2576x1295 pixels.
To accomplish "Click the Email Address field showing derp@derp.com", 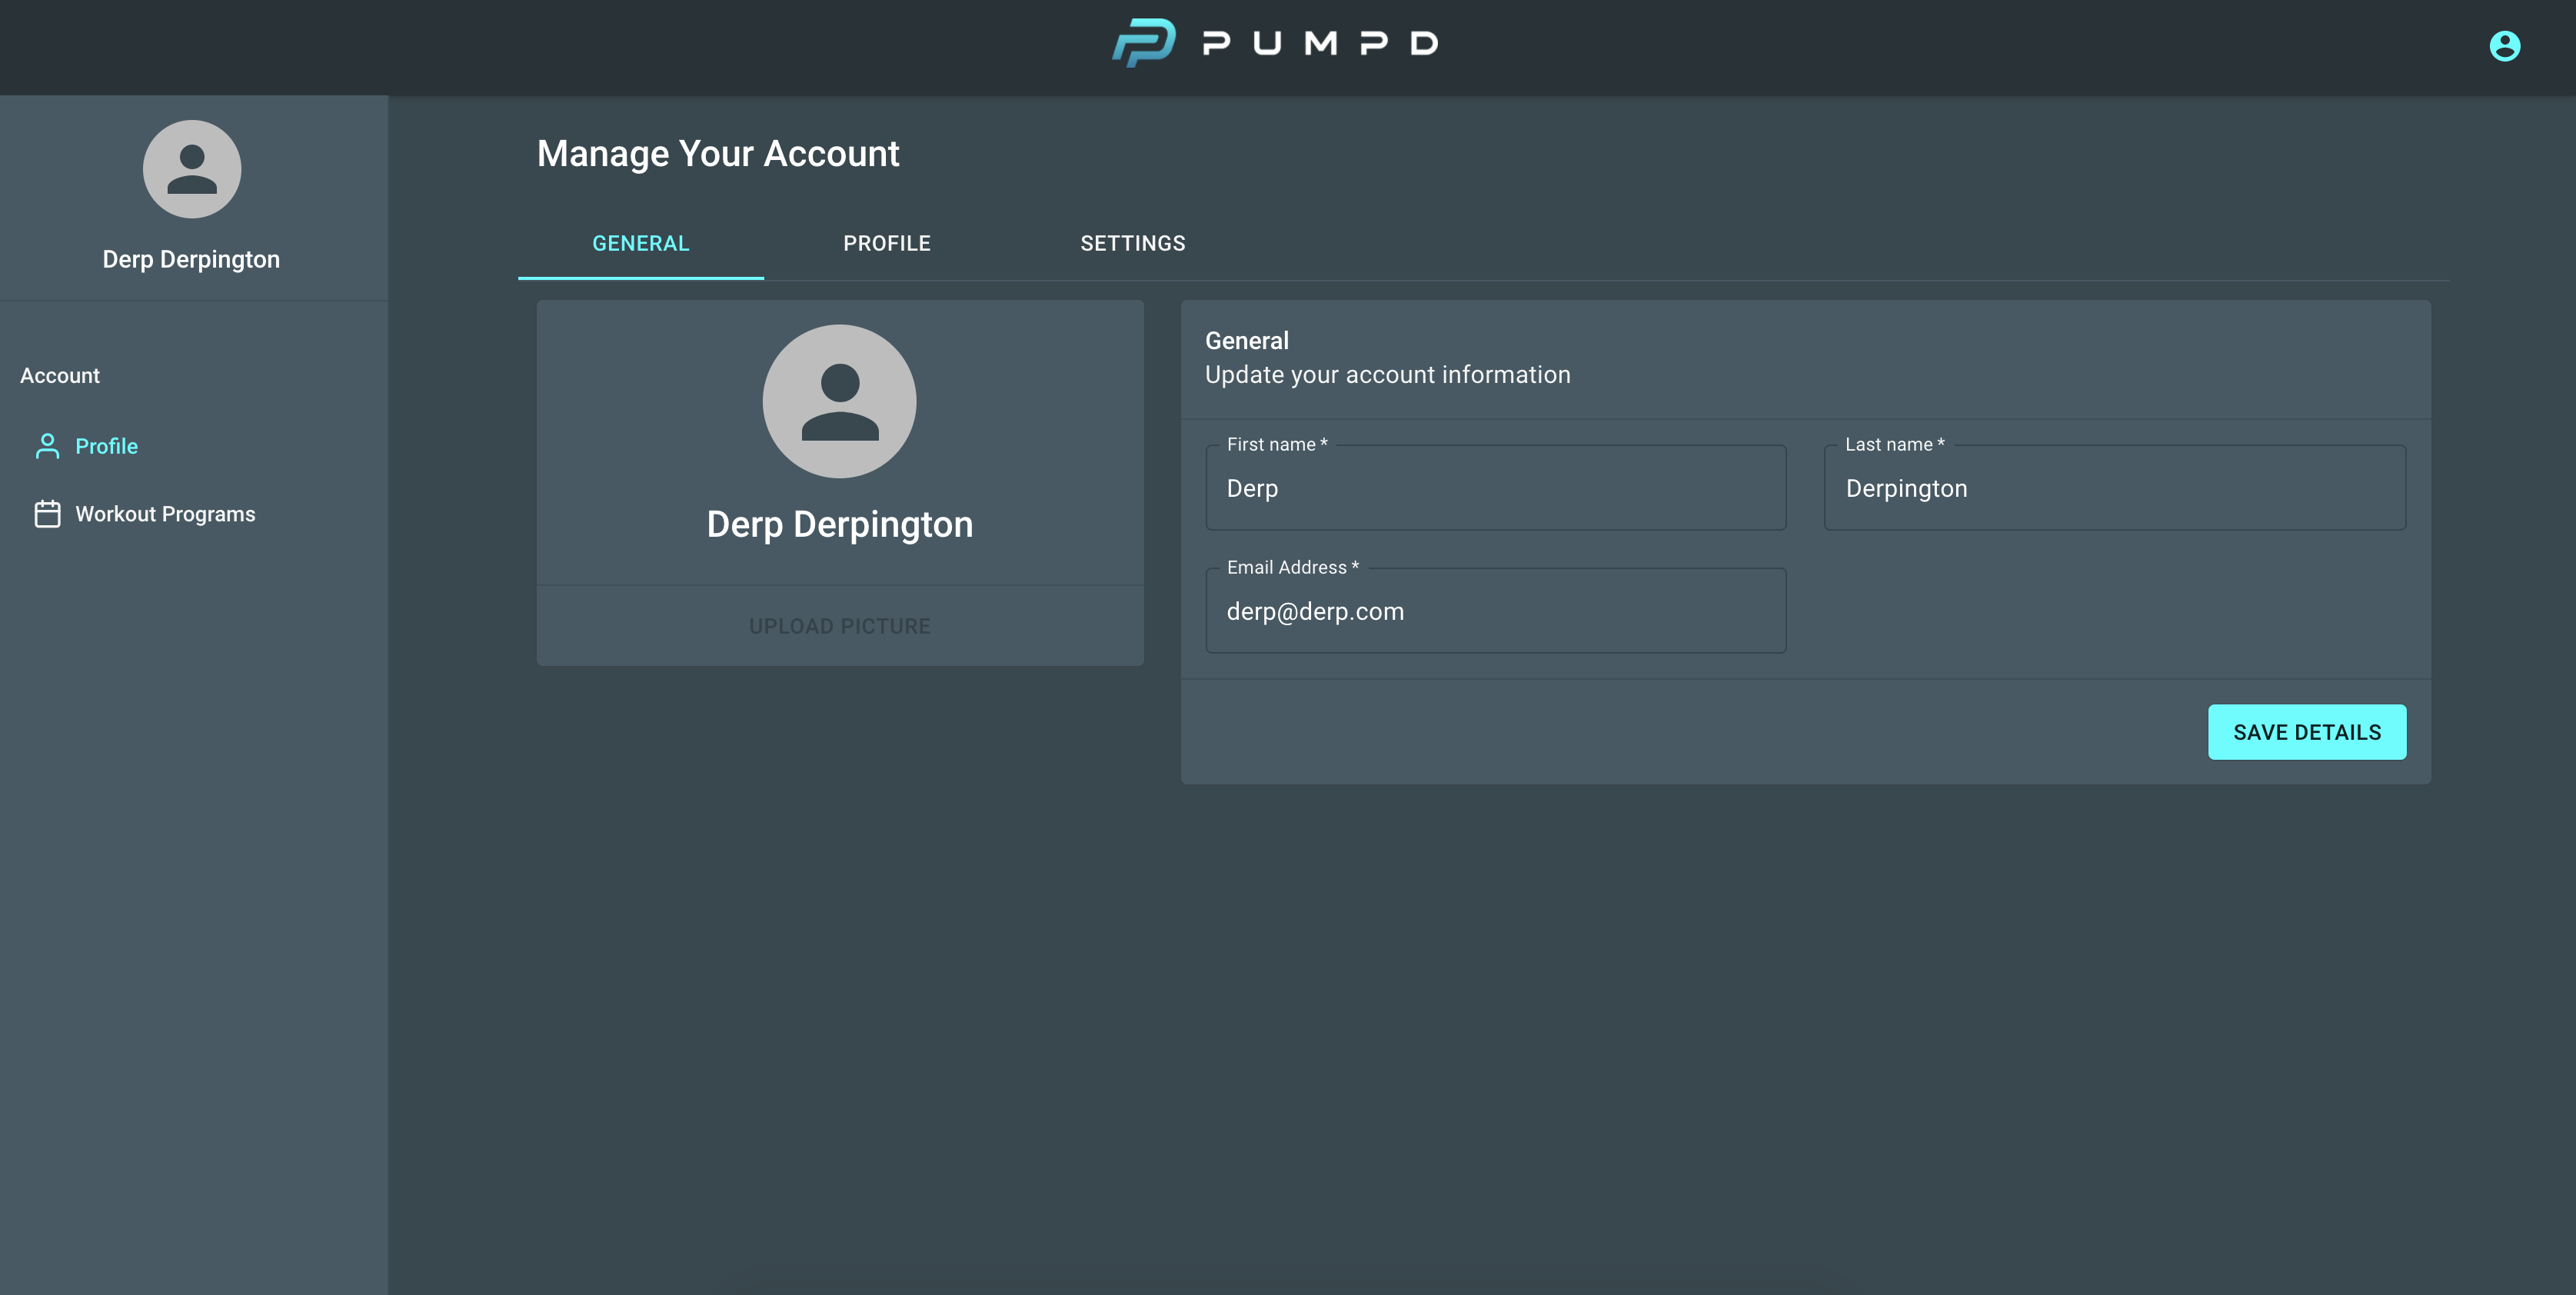I will click(x=1495, y=611).
